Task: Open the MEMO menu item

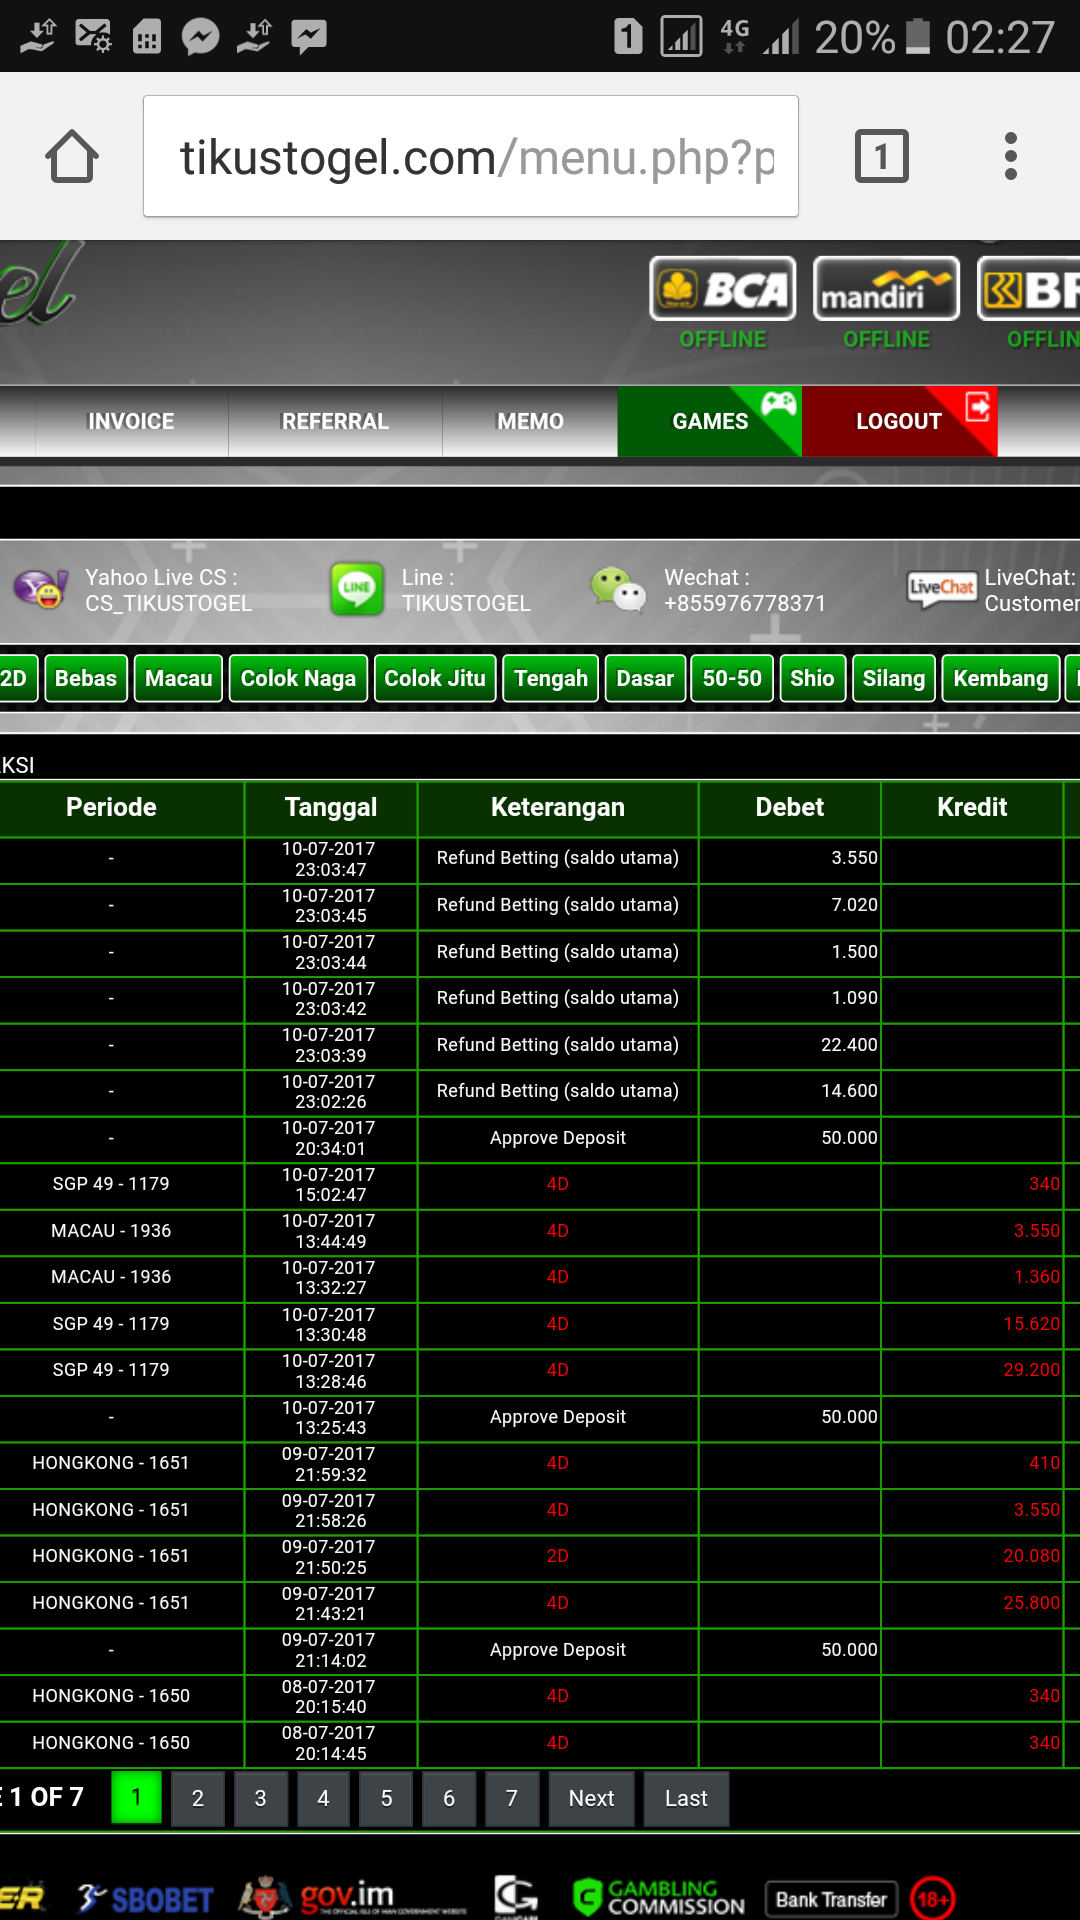Action: click(x=530, y=422)
